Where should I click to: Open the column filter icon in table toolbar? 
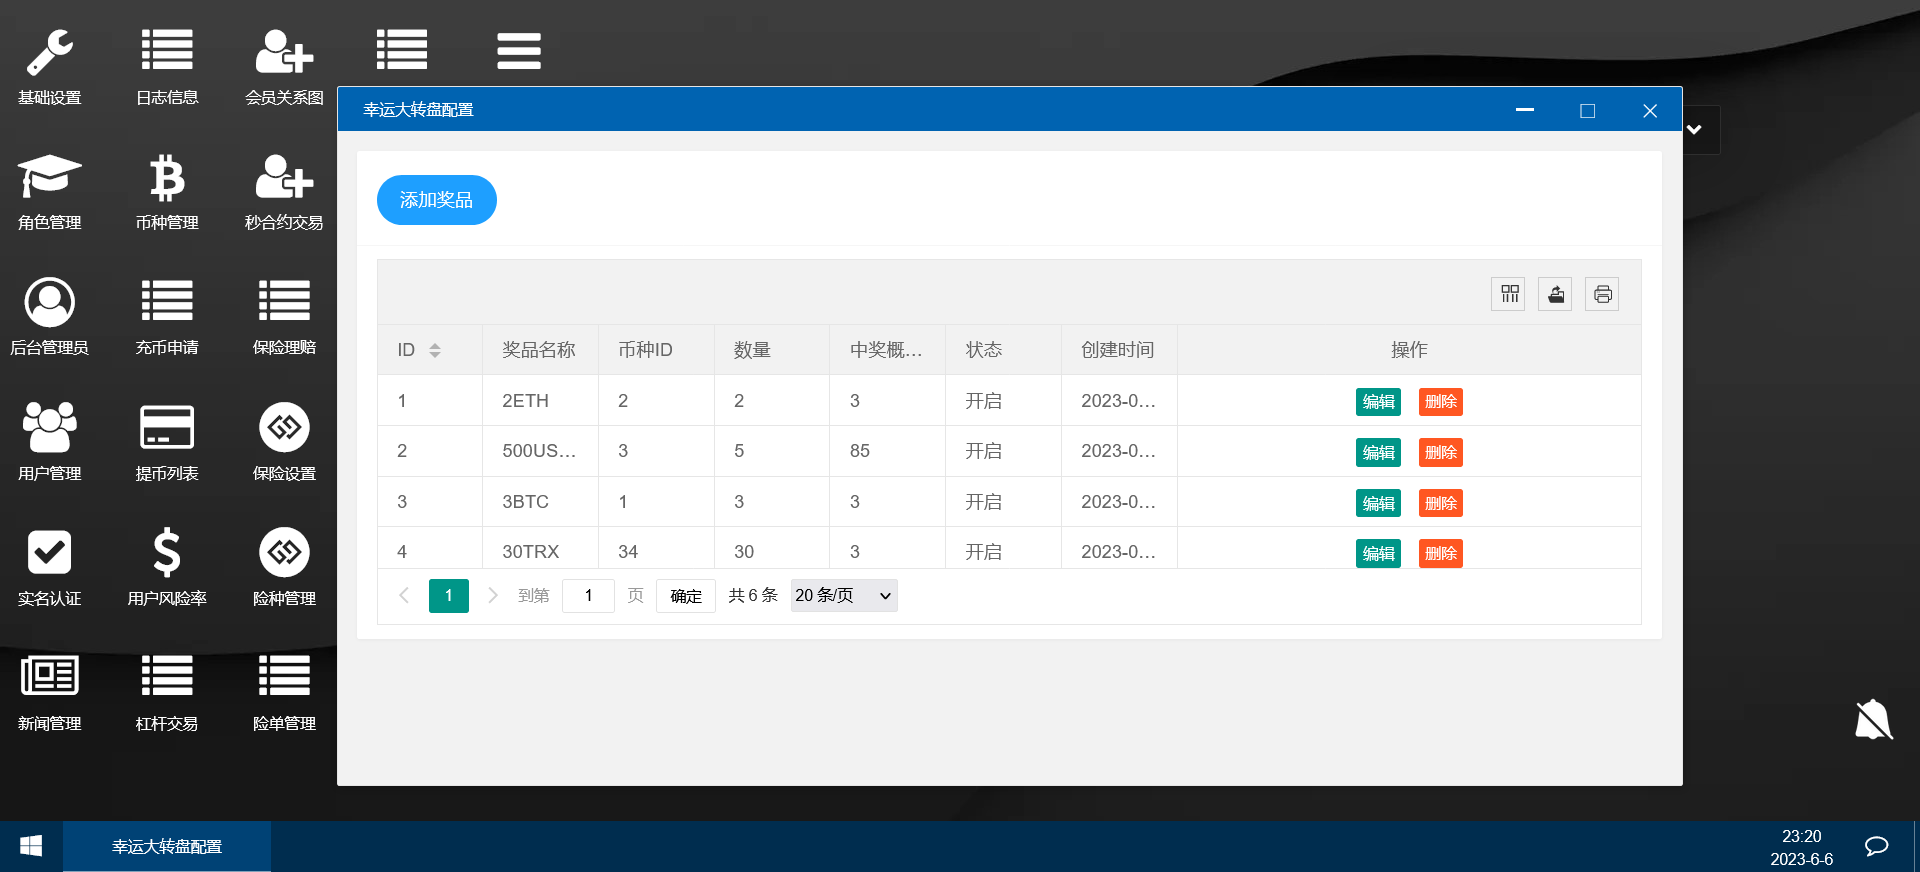pyautogui.click(x=1509, y=294)
